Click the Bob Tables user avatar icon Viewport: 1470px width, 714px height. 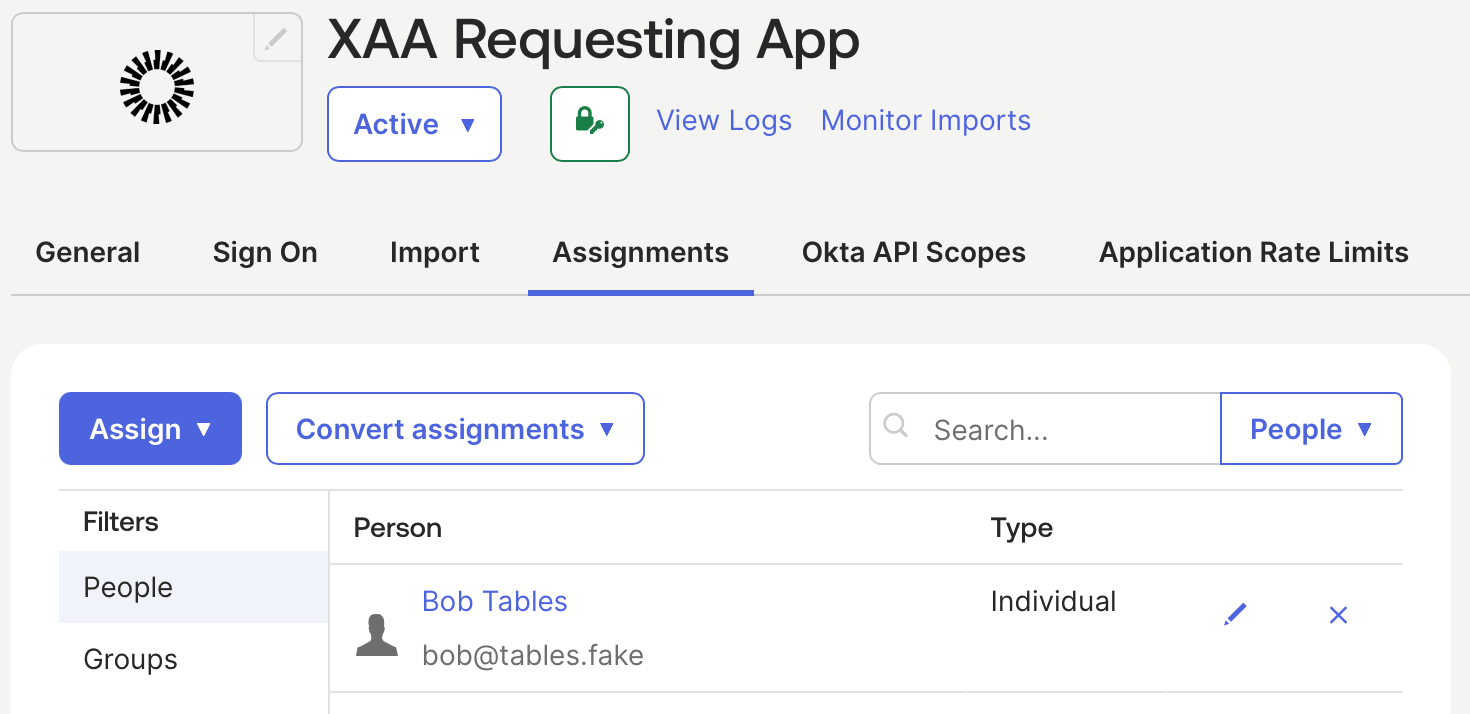(x=377, y=635)
